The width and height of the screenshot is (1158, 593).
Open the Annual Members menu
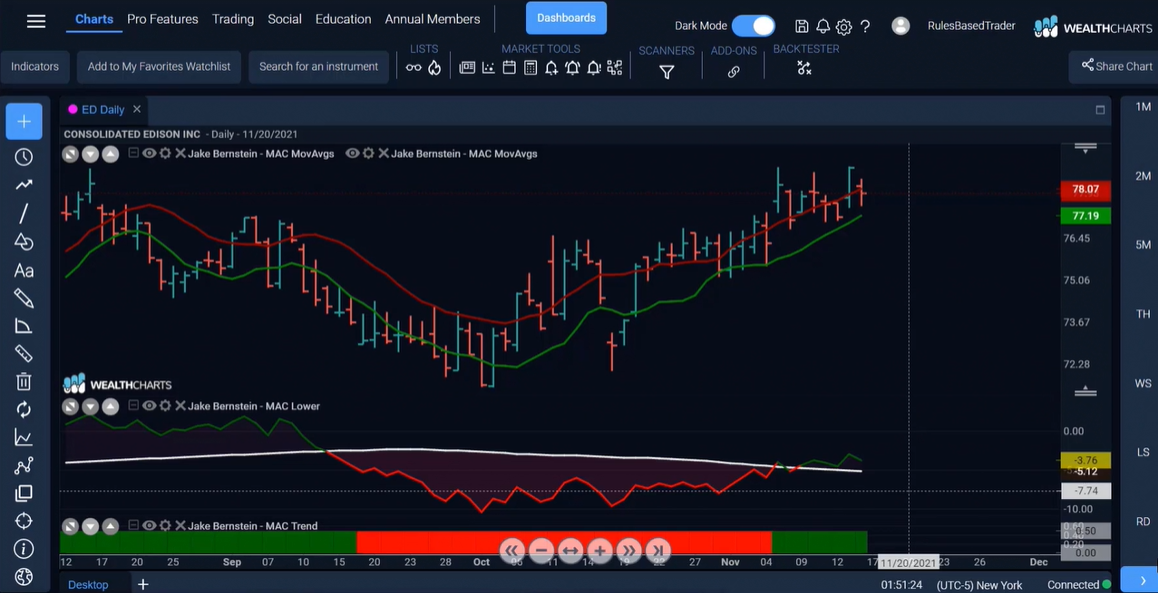click(x=432, y=19)
